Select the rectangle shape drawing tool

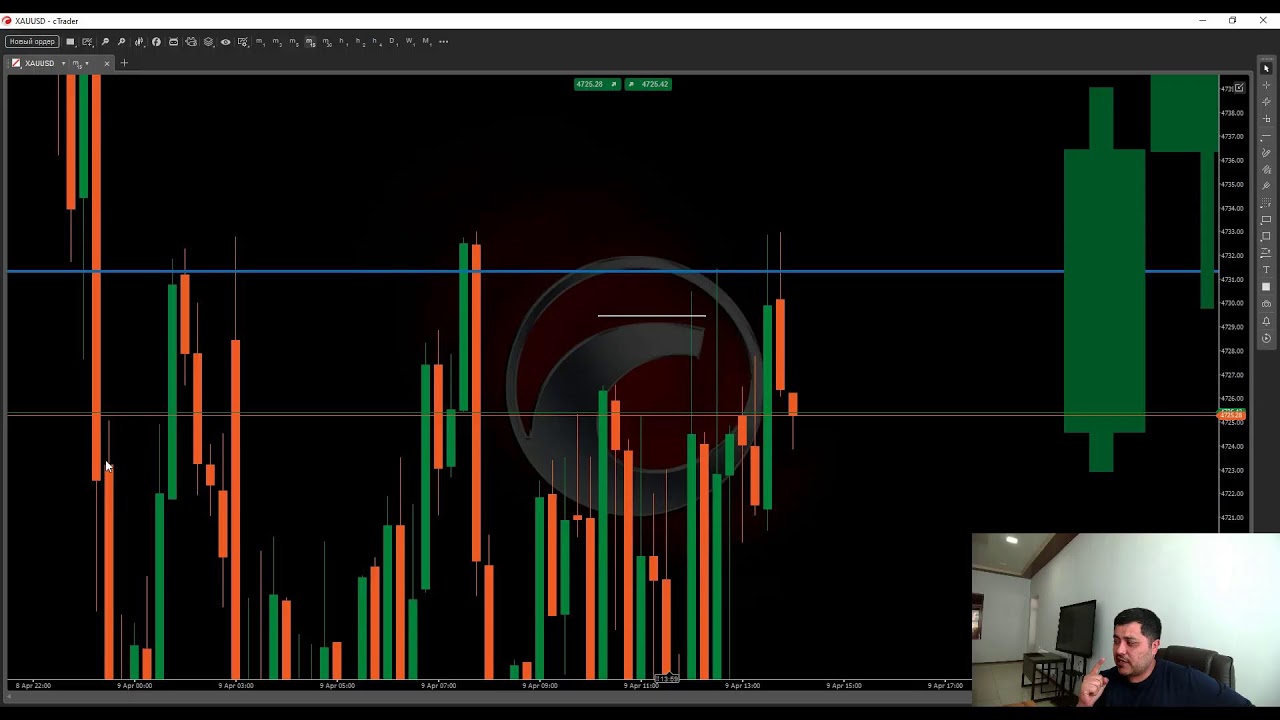coord(1266,219)
